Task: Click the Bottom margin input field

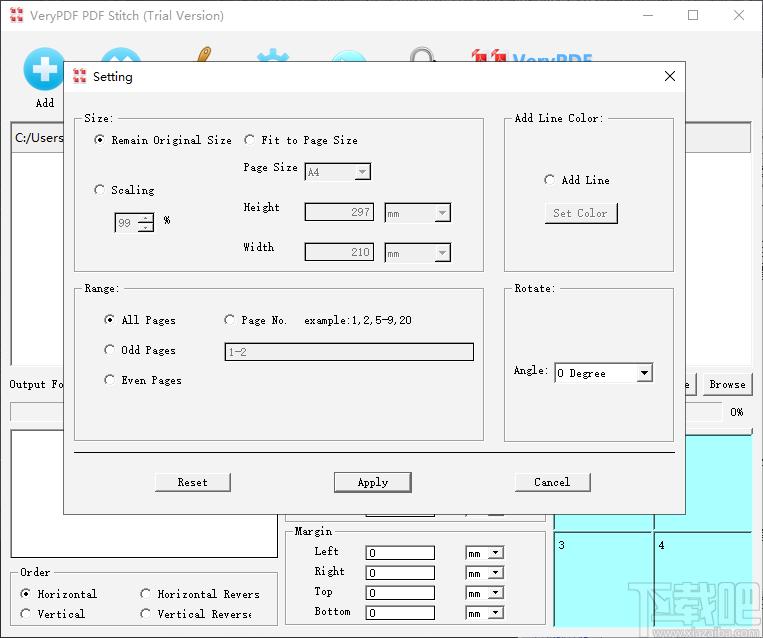Action: coord(400,613)
